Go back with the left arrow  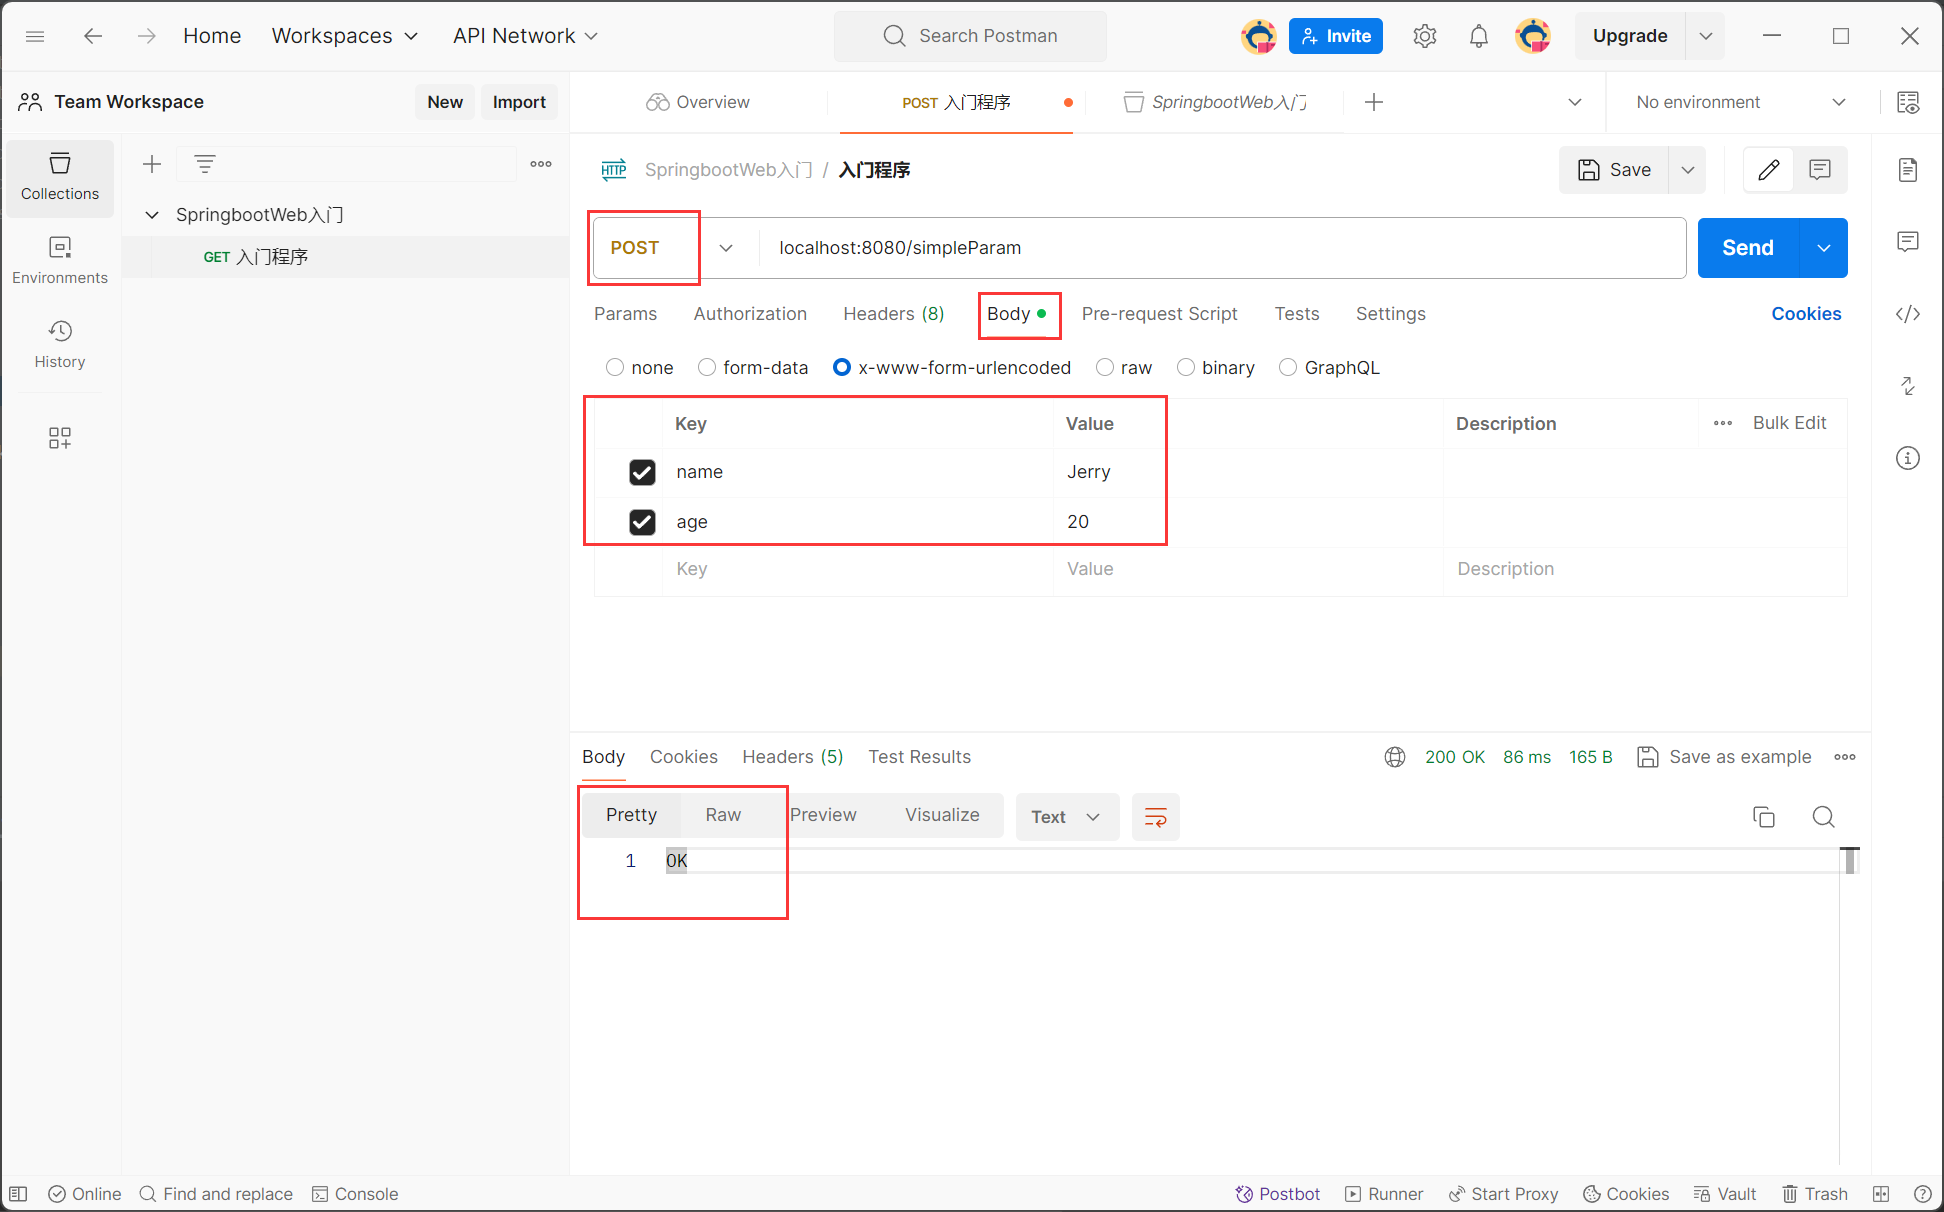click(93, 36)
